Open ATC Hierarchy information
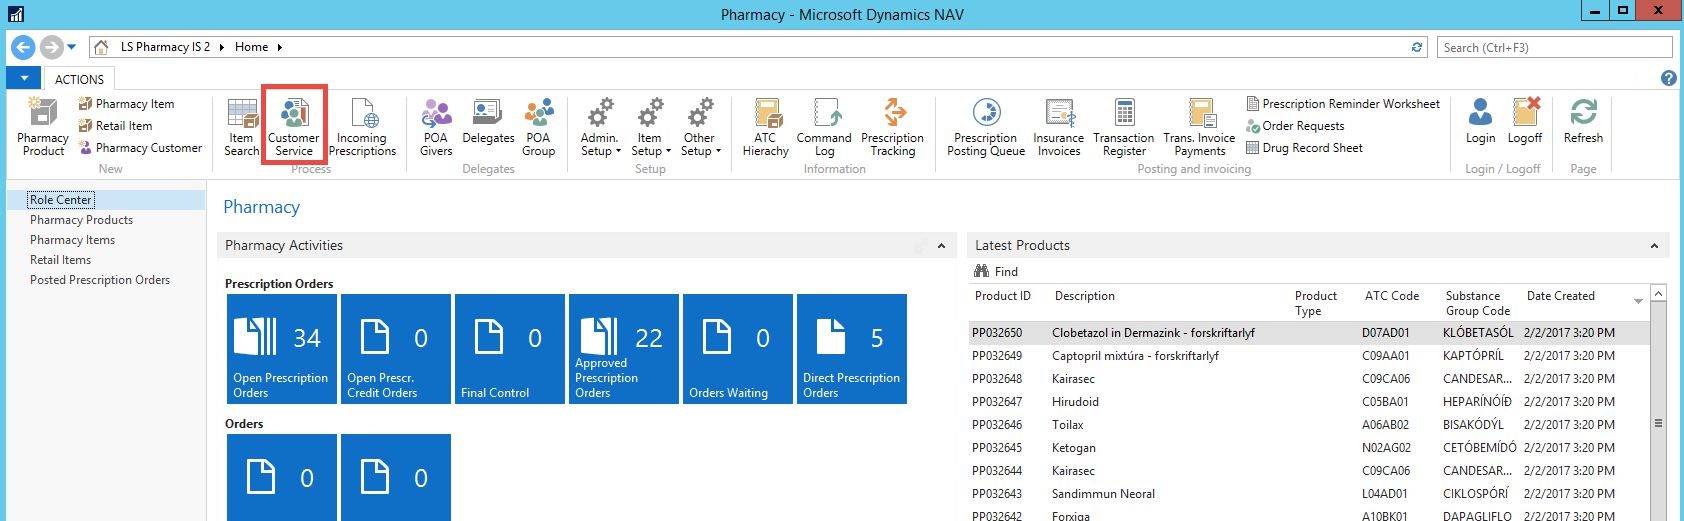Screen dimensions: 1684x521 [766, 127]
